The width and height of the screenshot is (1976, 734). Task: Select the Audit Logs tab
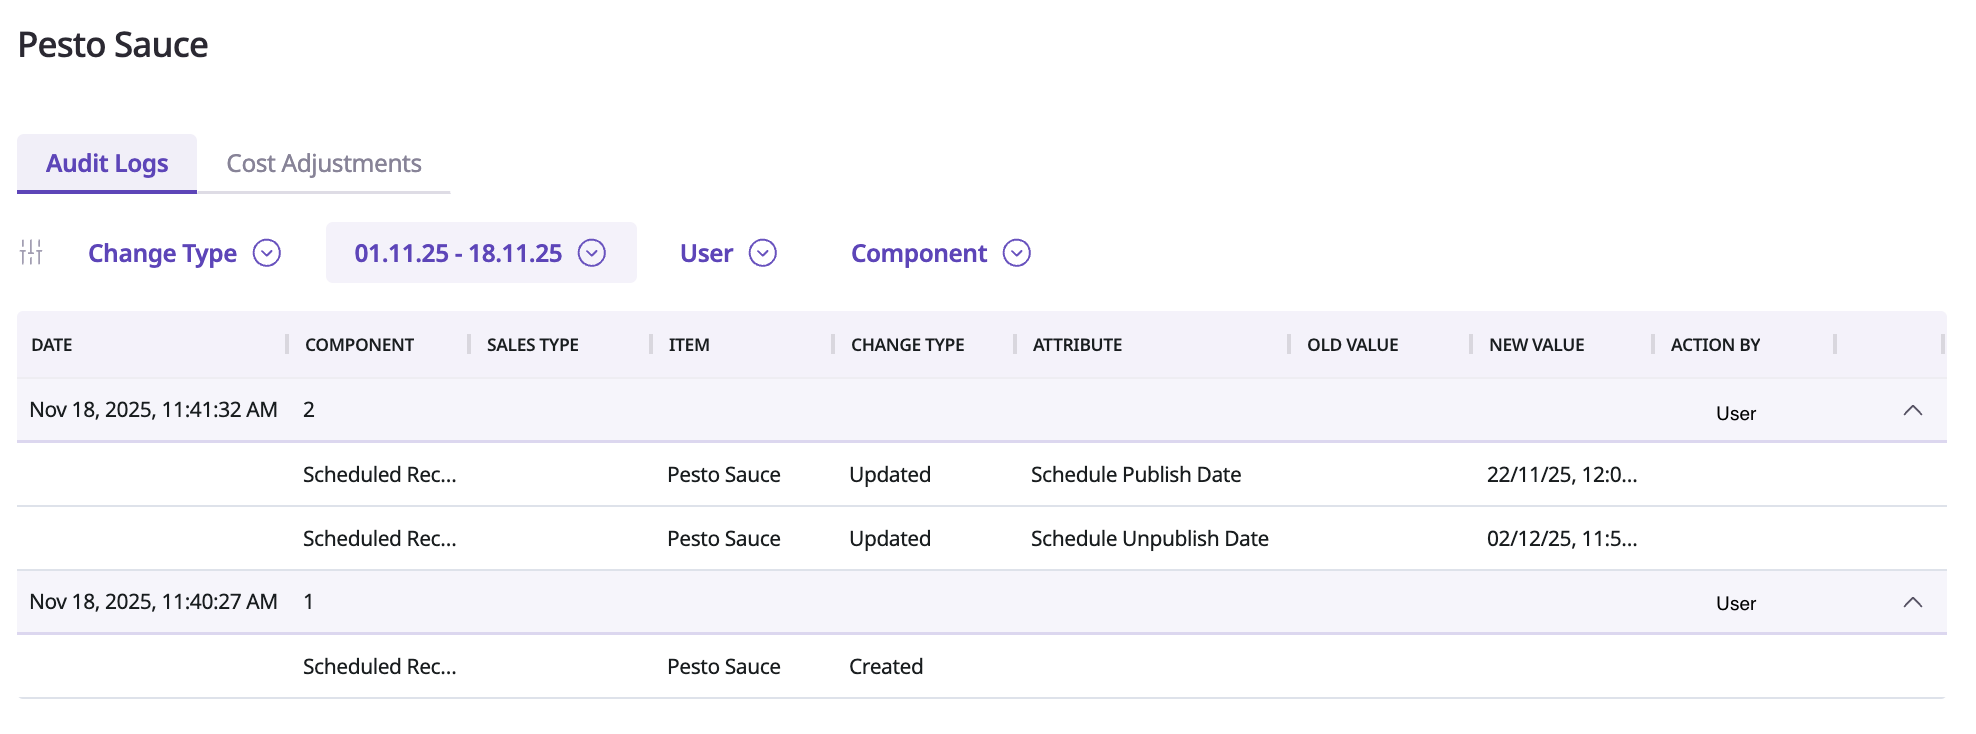point(107,163)
